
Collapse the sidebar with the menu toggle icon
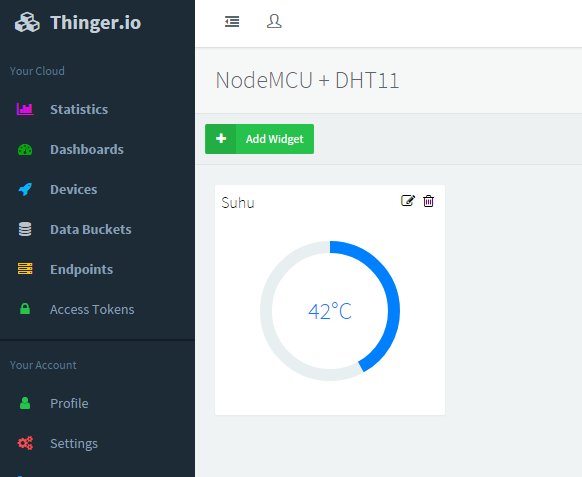click(x=232, y=22)
